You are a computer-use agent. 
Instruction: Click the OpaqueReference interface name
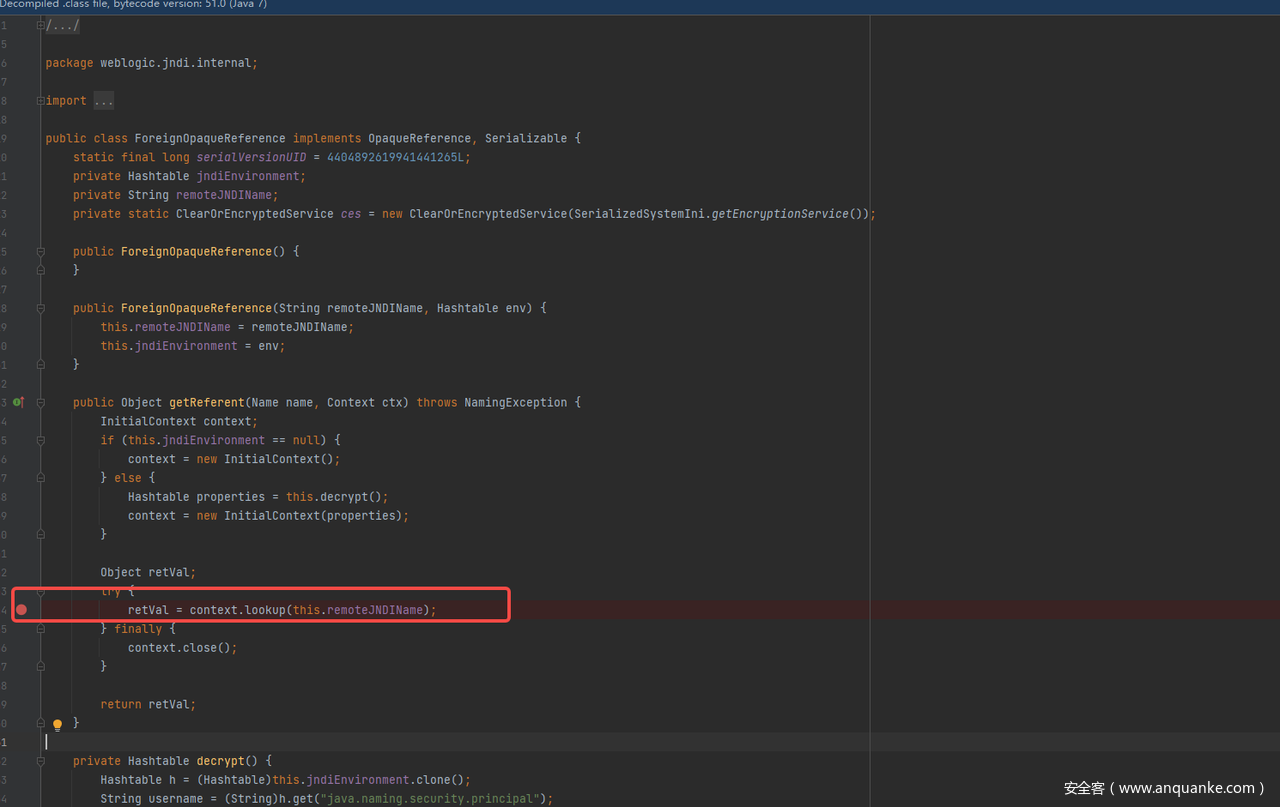click(419, 139)
